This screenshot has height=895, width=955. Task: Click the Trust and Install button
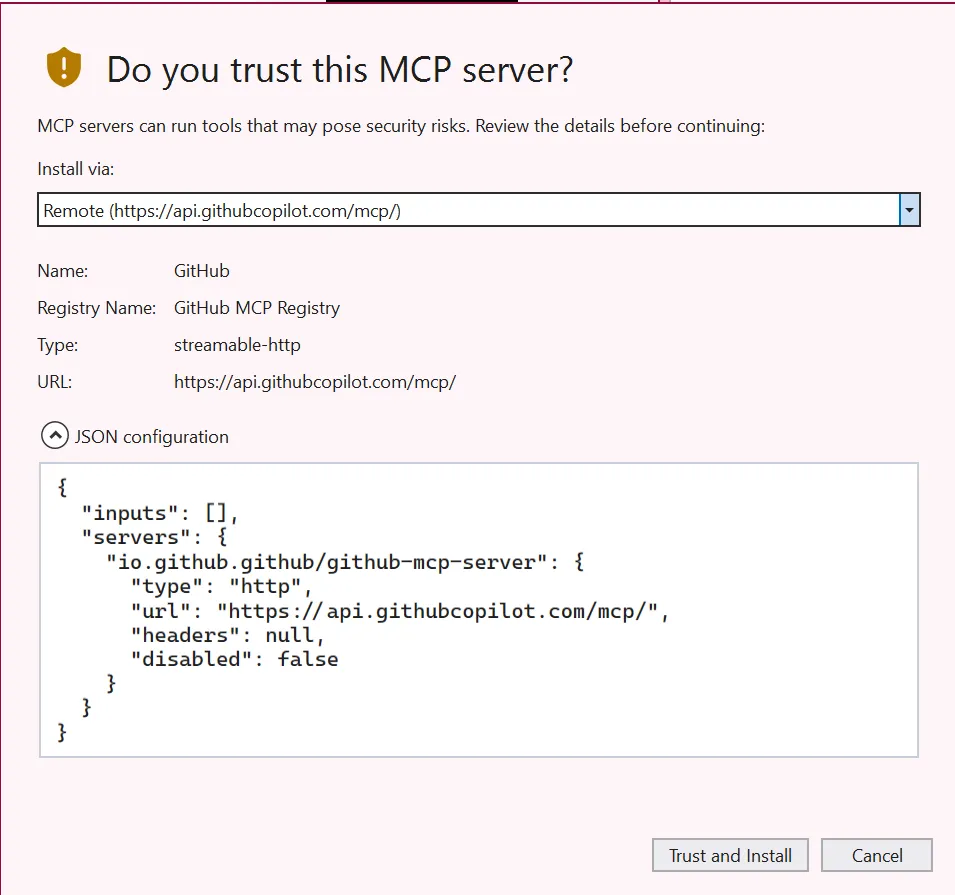730,855
